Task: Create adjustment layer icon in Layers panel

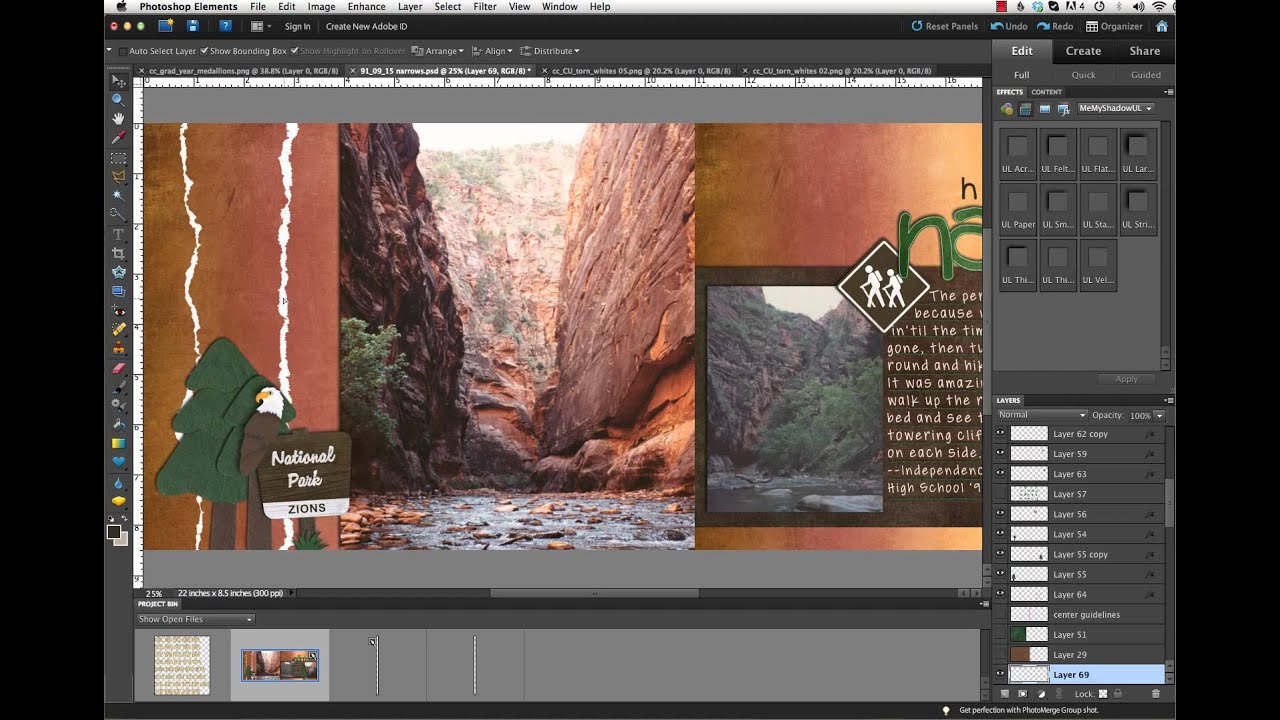Action: coord(1041,693)
